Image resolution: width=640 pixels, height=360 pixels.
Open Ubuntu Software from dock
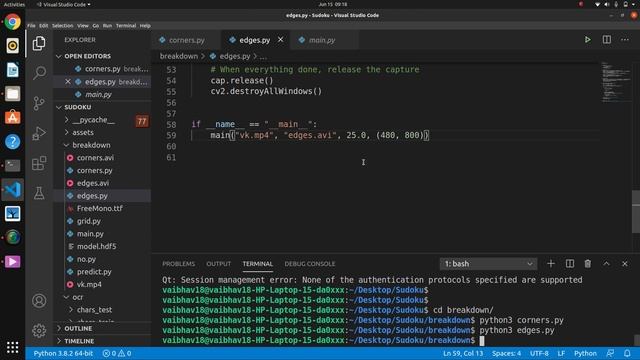coord(13,118)
